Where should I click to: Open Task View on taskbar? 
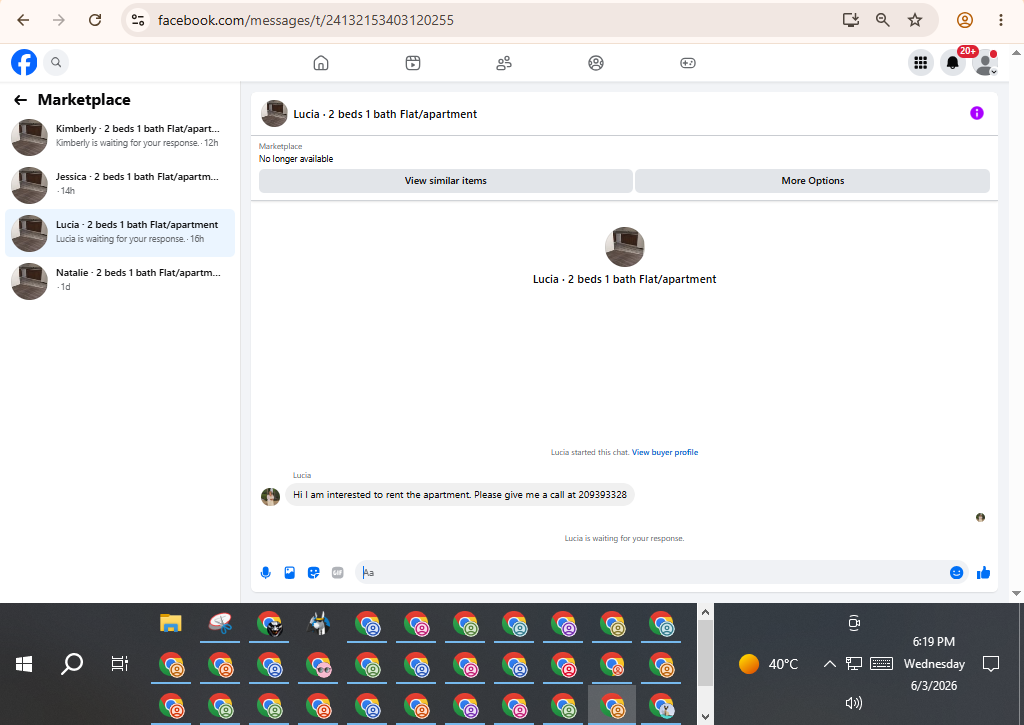coord(120,664)
